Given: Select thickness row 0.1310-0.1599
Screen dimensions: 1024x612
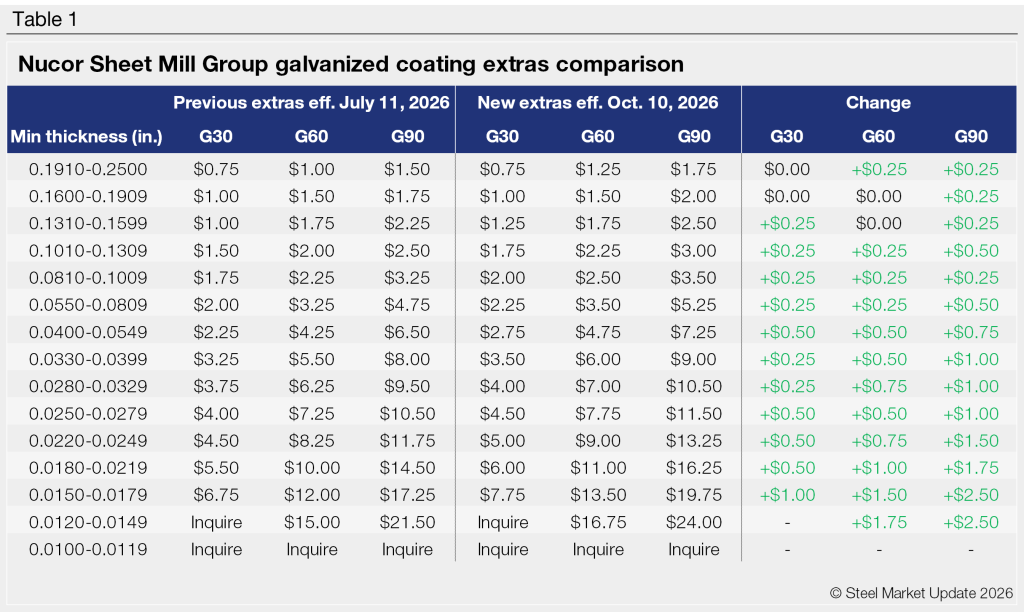Looking at the screenshot, I should click(x=512, y=223).
